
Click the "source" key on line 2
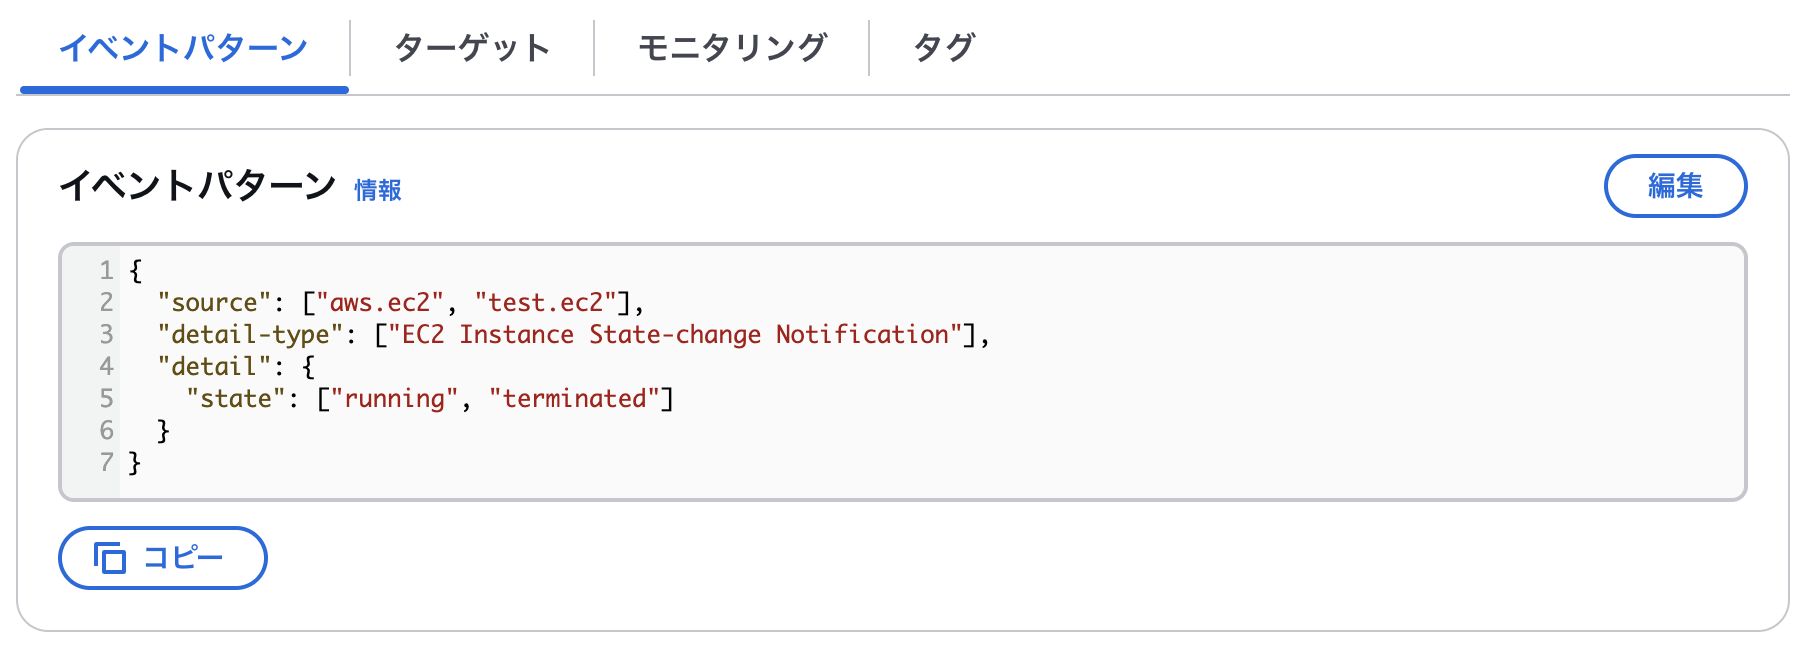pyautogui.click(x=214, y=303)
